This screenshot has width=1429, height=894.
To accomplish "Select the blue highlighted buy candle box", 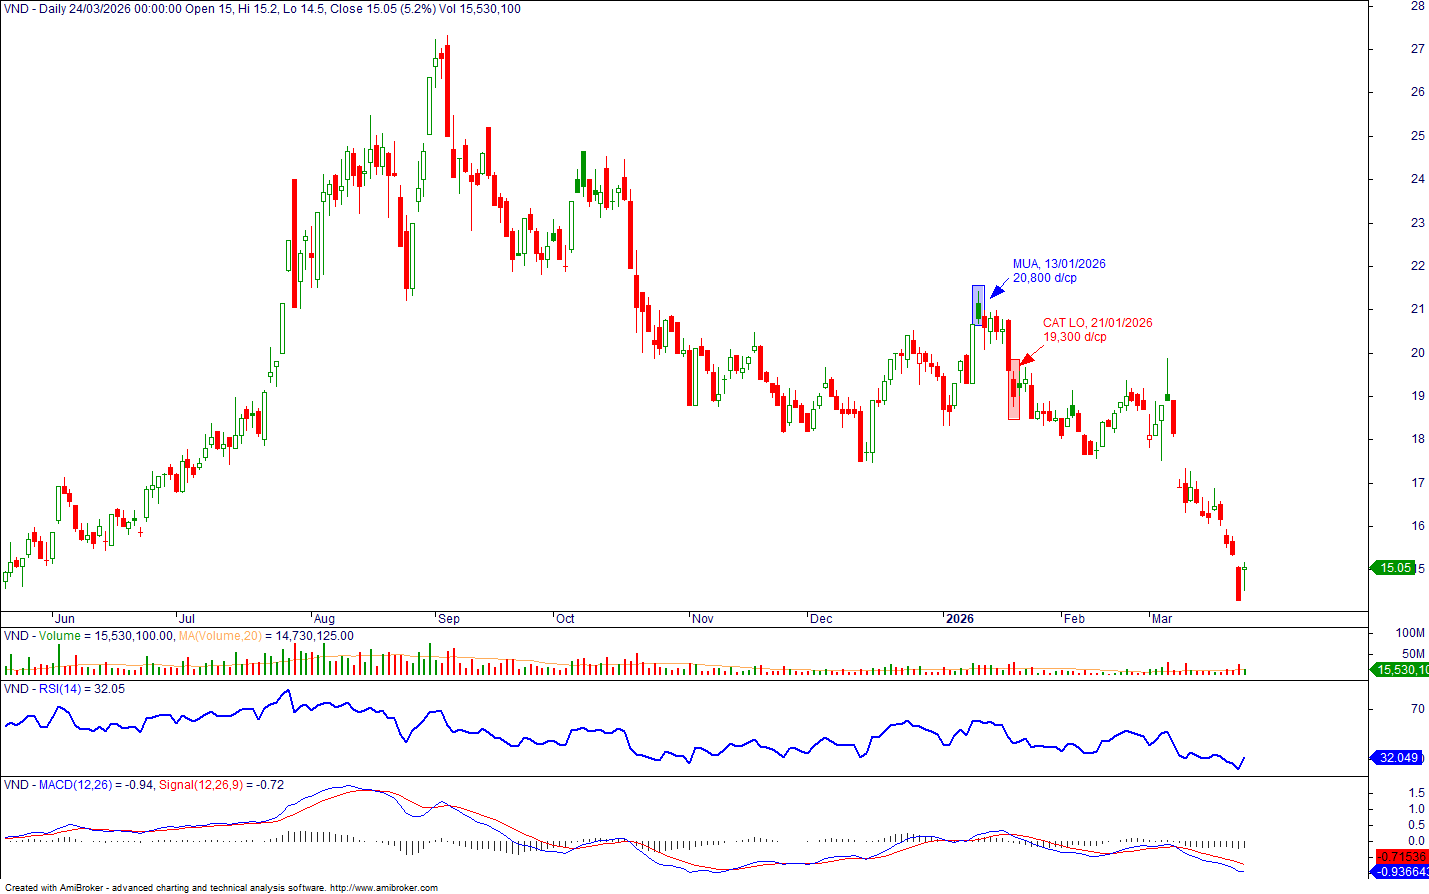I will pyautogui.click(x=978, y=305).
